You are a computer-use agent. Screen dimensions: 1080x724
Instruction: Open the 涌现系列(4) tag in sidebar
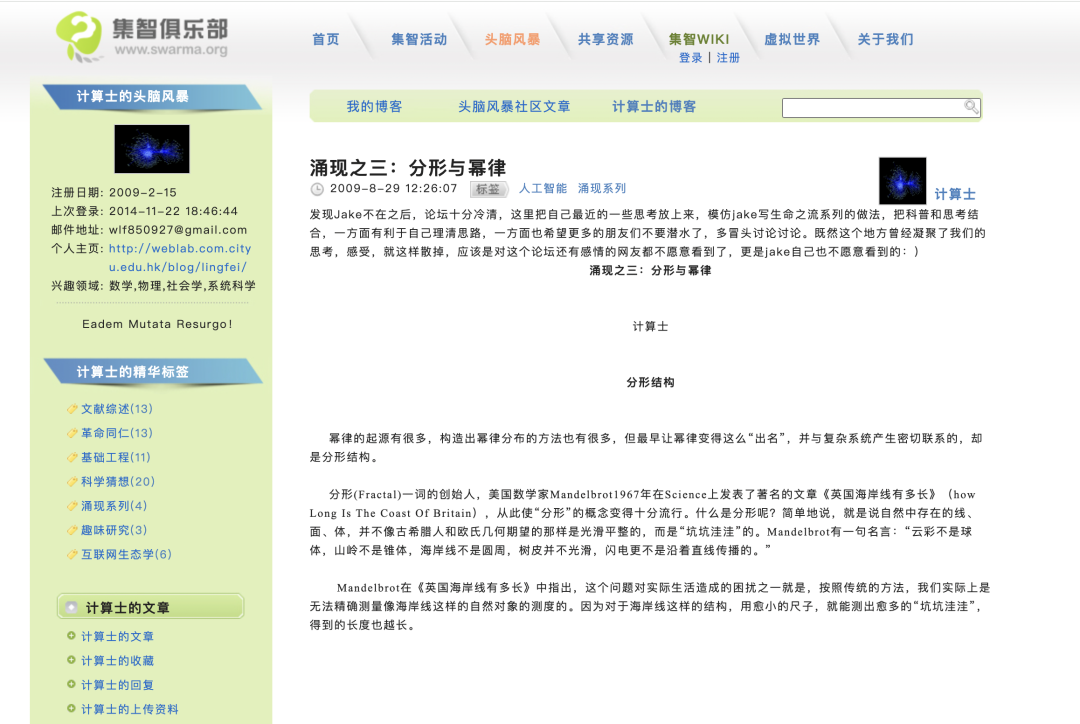[114, 506]
